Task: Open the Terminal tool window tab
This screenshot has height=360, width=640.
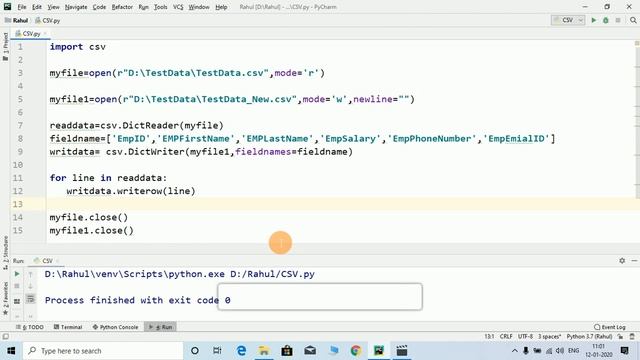Action: (68, 327)
